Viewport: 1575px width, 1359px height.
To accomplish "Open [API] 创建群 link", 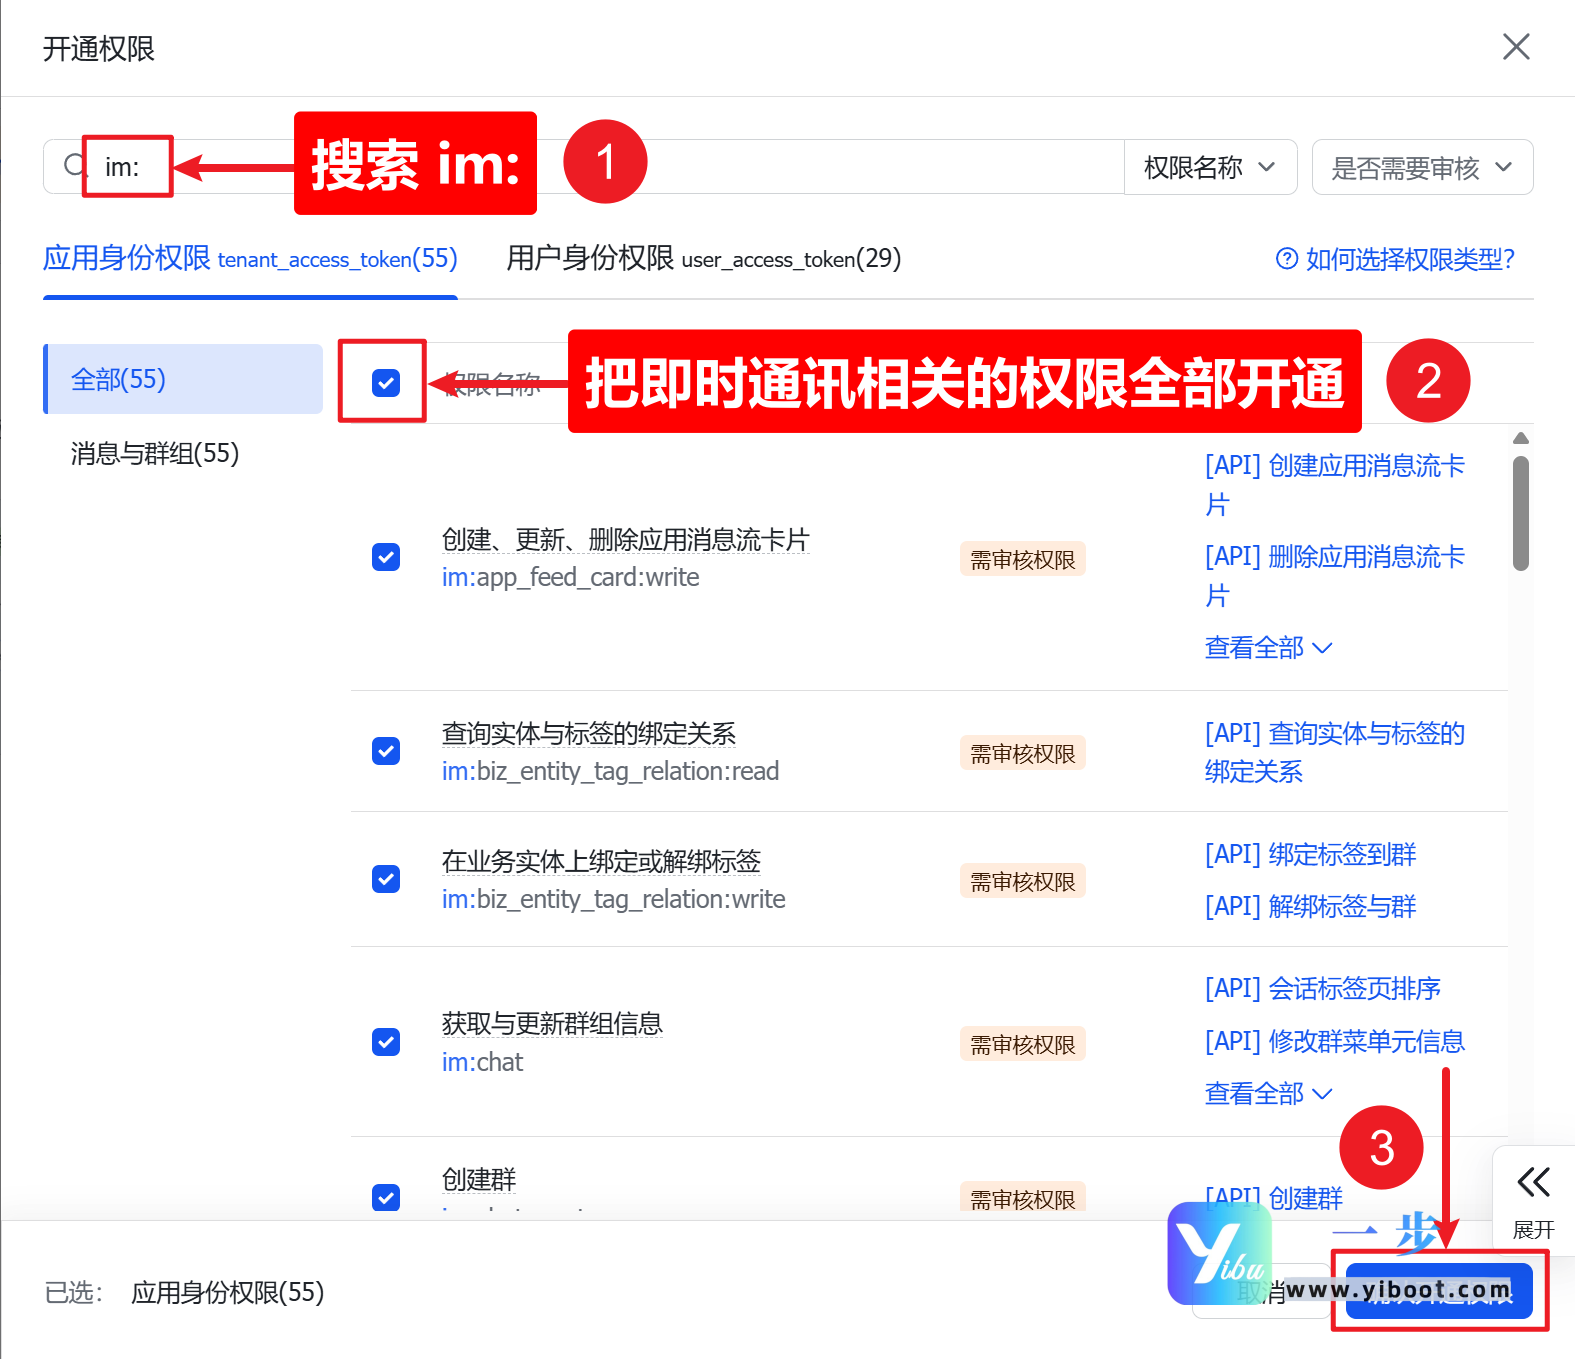I will click(x=1274, y=1198).
